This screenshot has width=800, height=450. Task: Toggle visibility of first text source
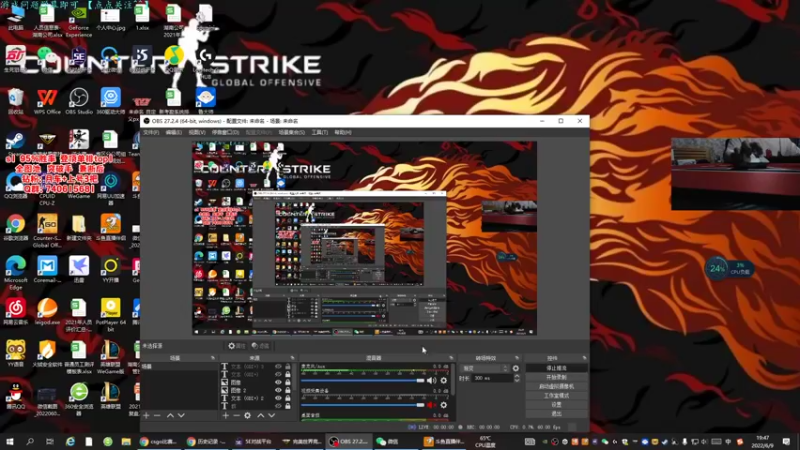coord(278,366)
